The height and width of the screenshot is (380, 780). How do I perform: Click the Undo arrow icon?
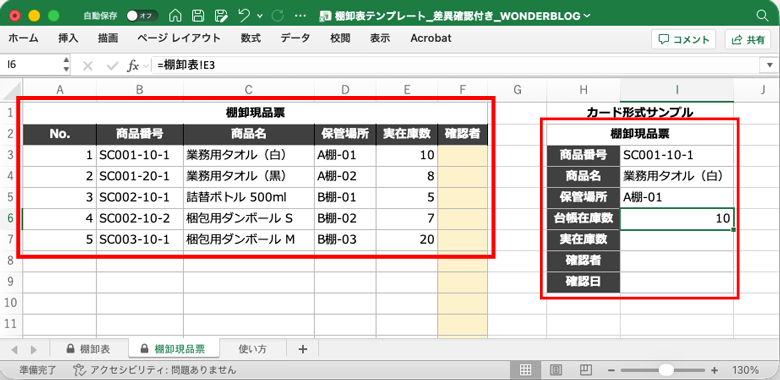pos(245,15)
